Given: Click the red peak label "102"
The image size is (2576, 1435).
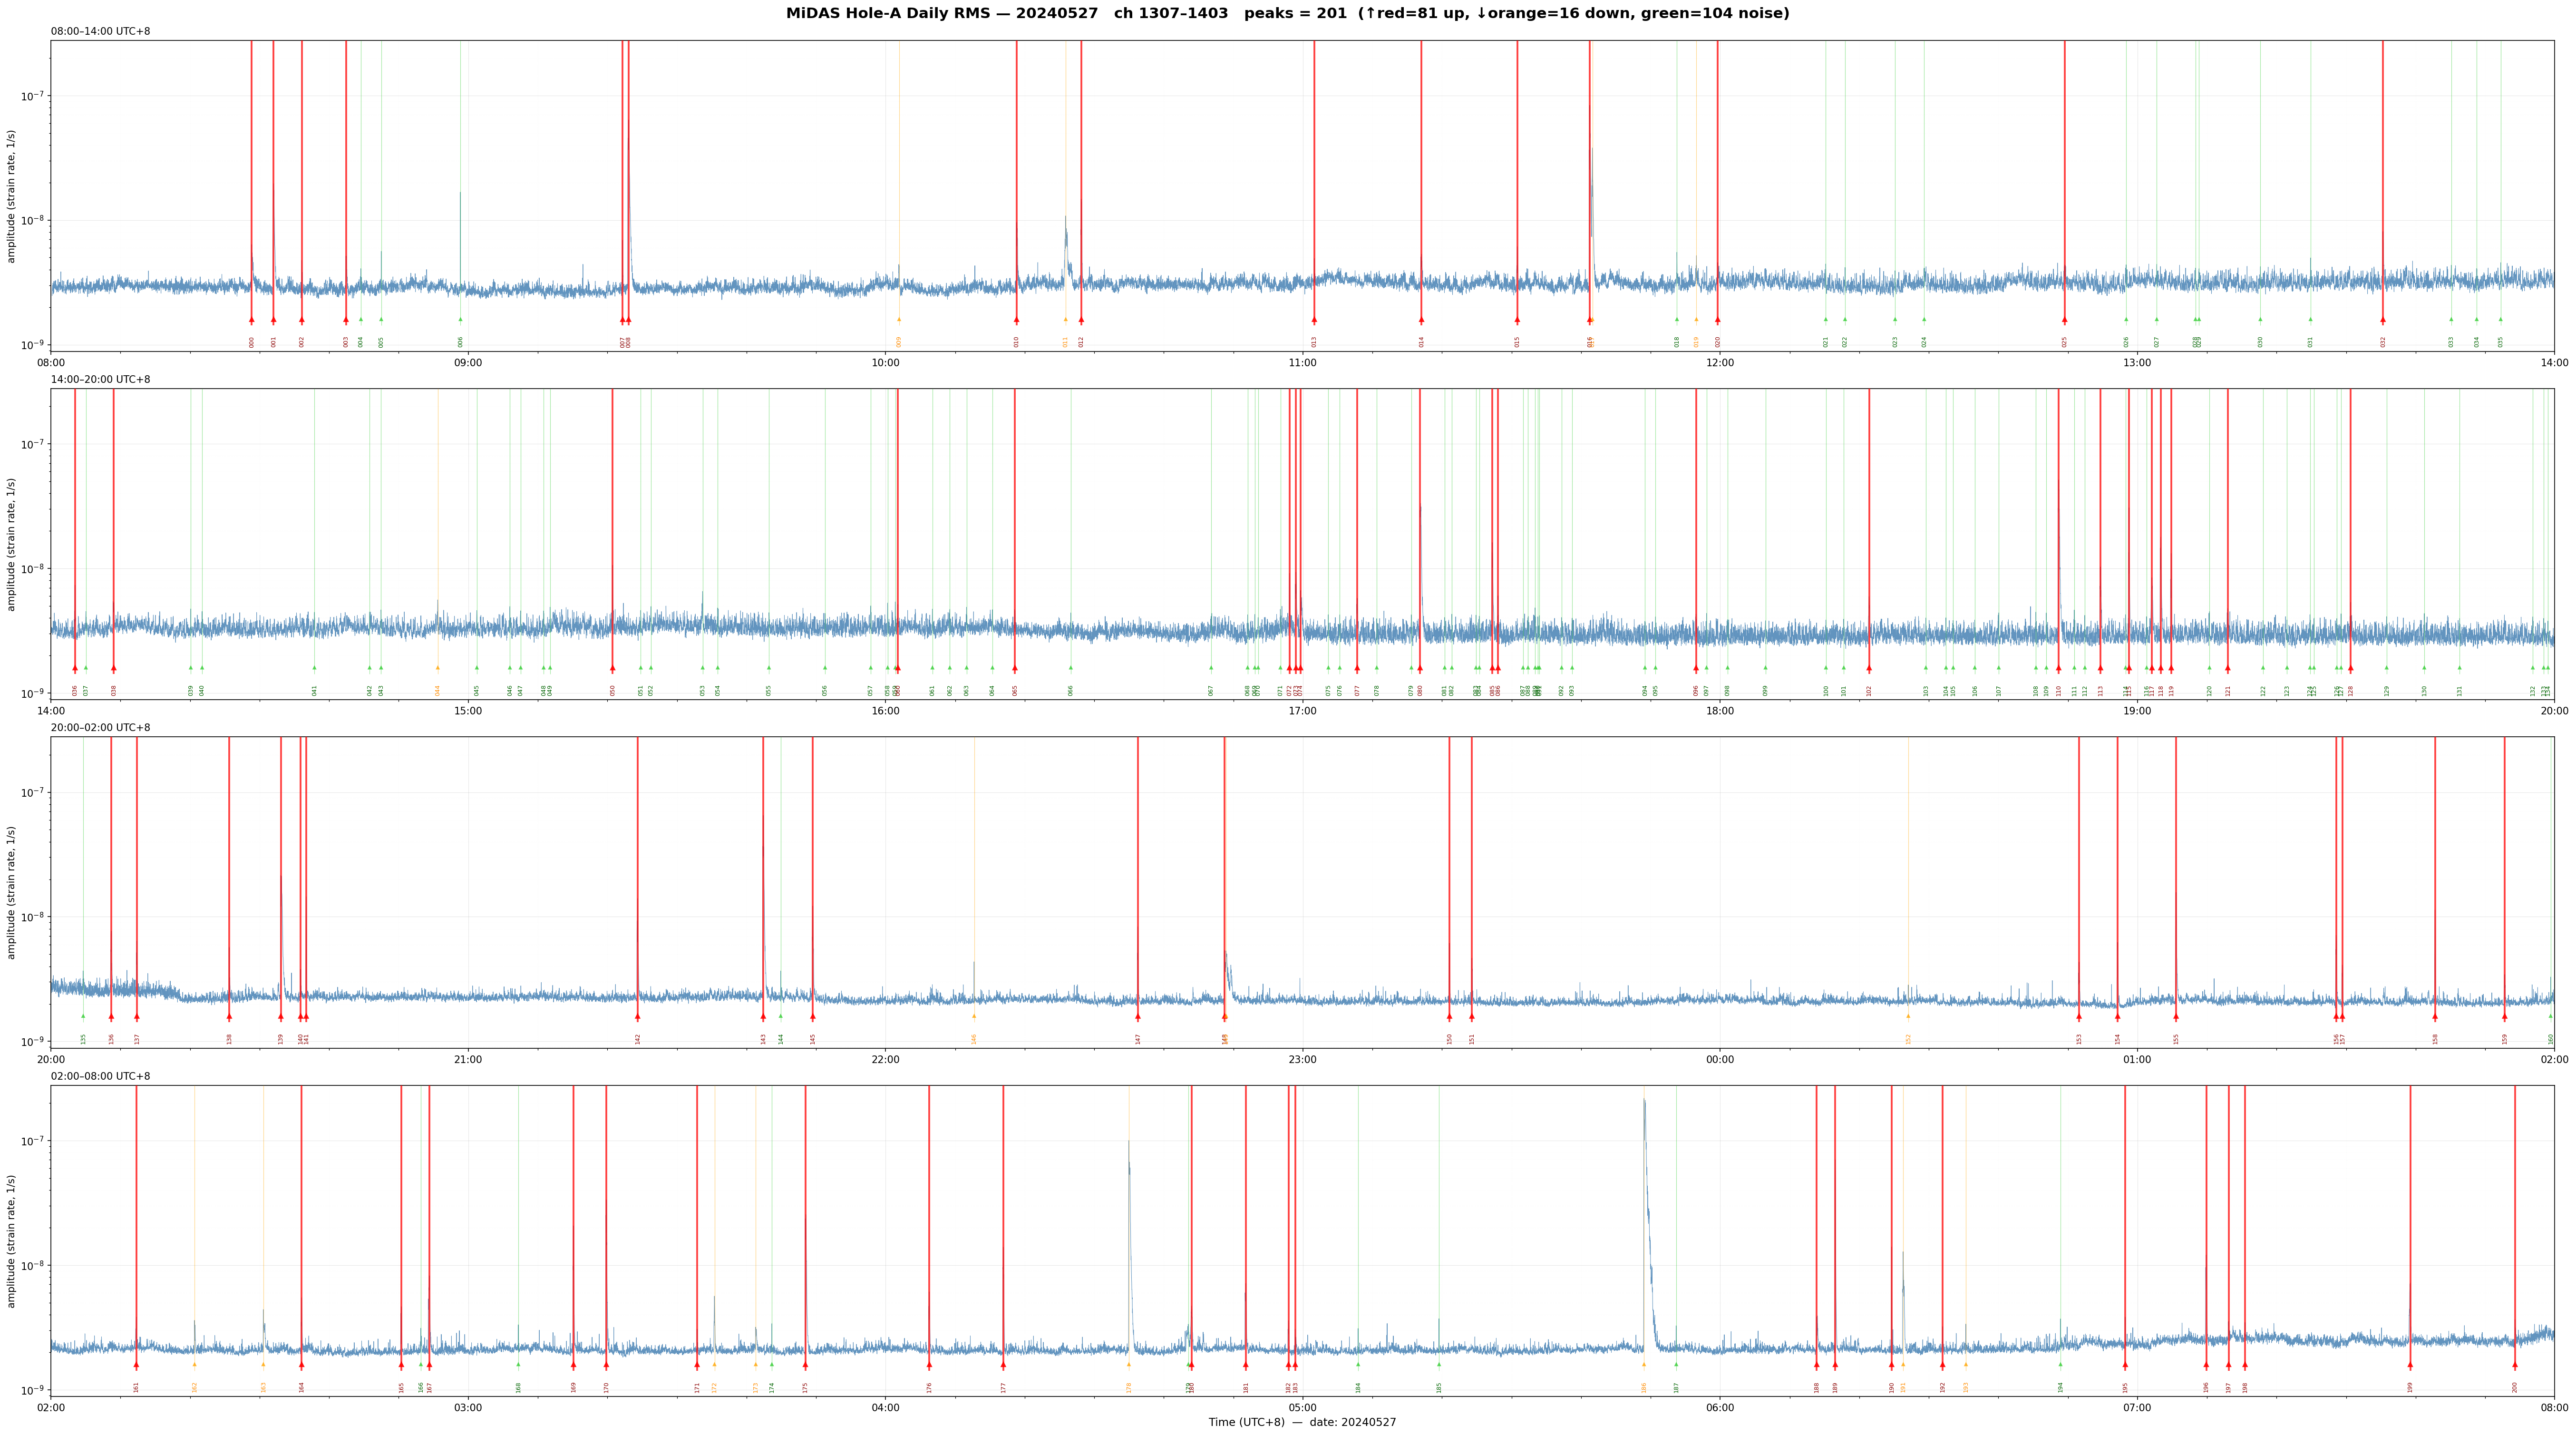Looking at the screenshot, I should [1869, 690].
